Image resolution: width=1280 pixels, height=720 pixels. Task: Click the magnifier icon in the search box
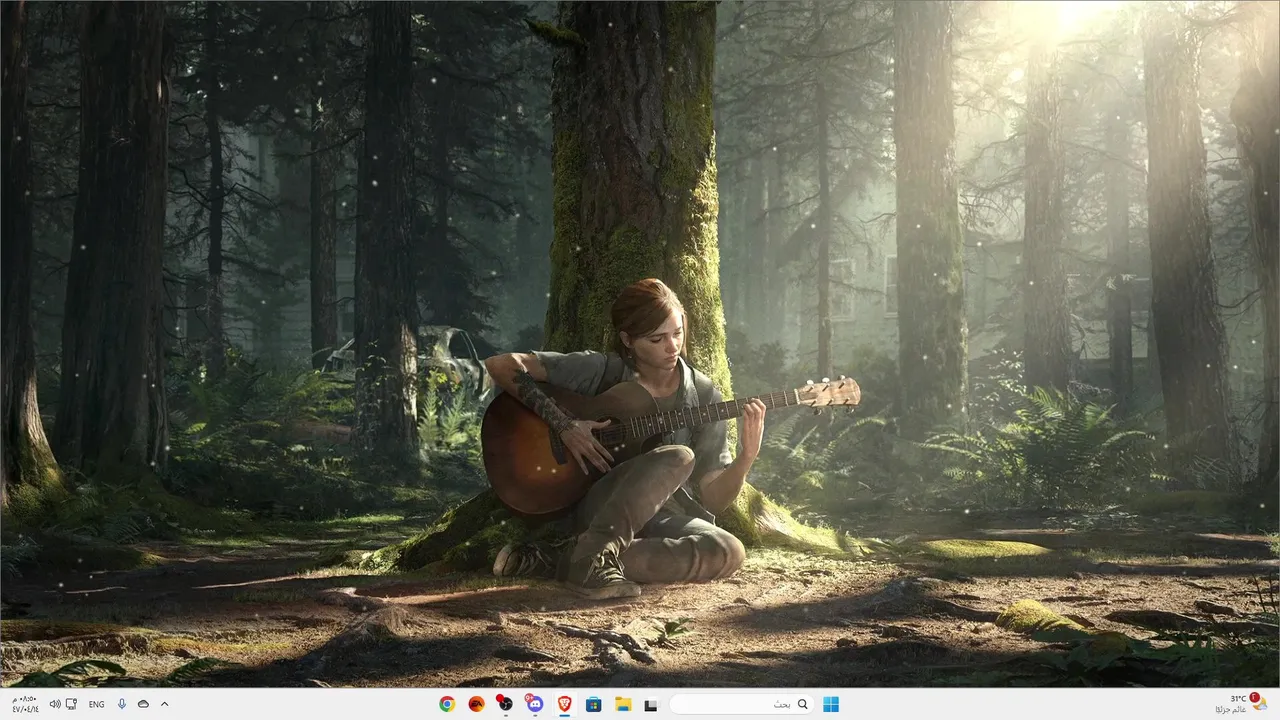coord(802,704)
